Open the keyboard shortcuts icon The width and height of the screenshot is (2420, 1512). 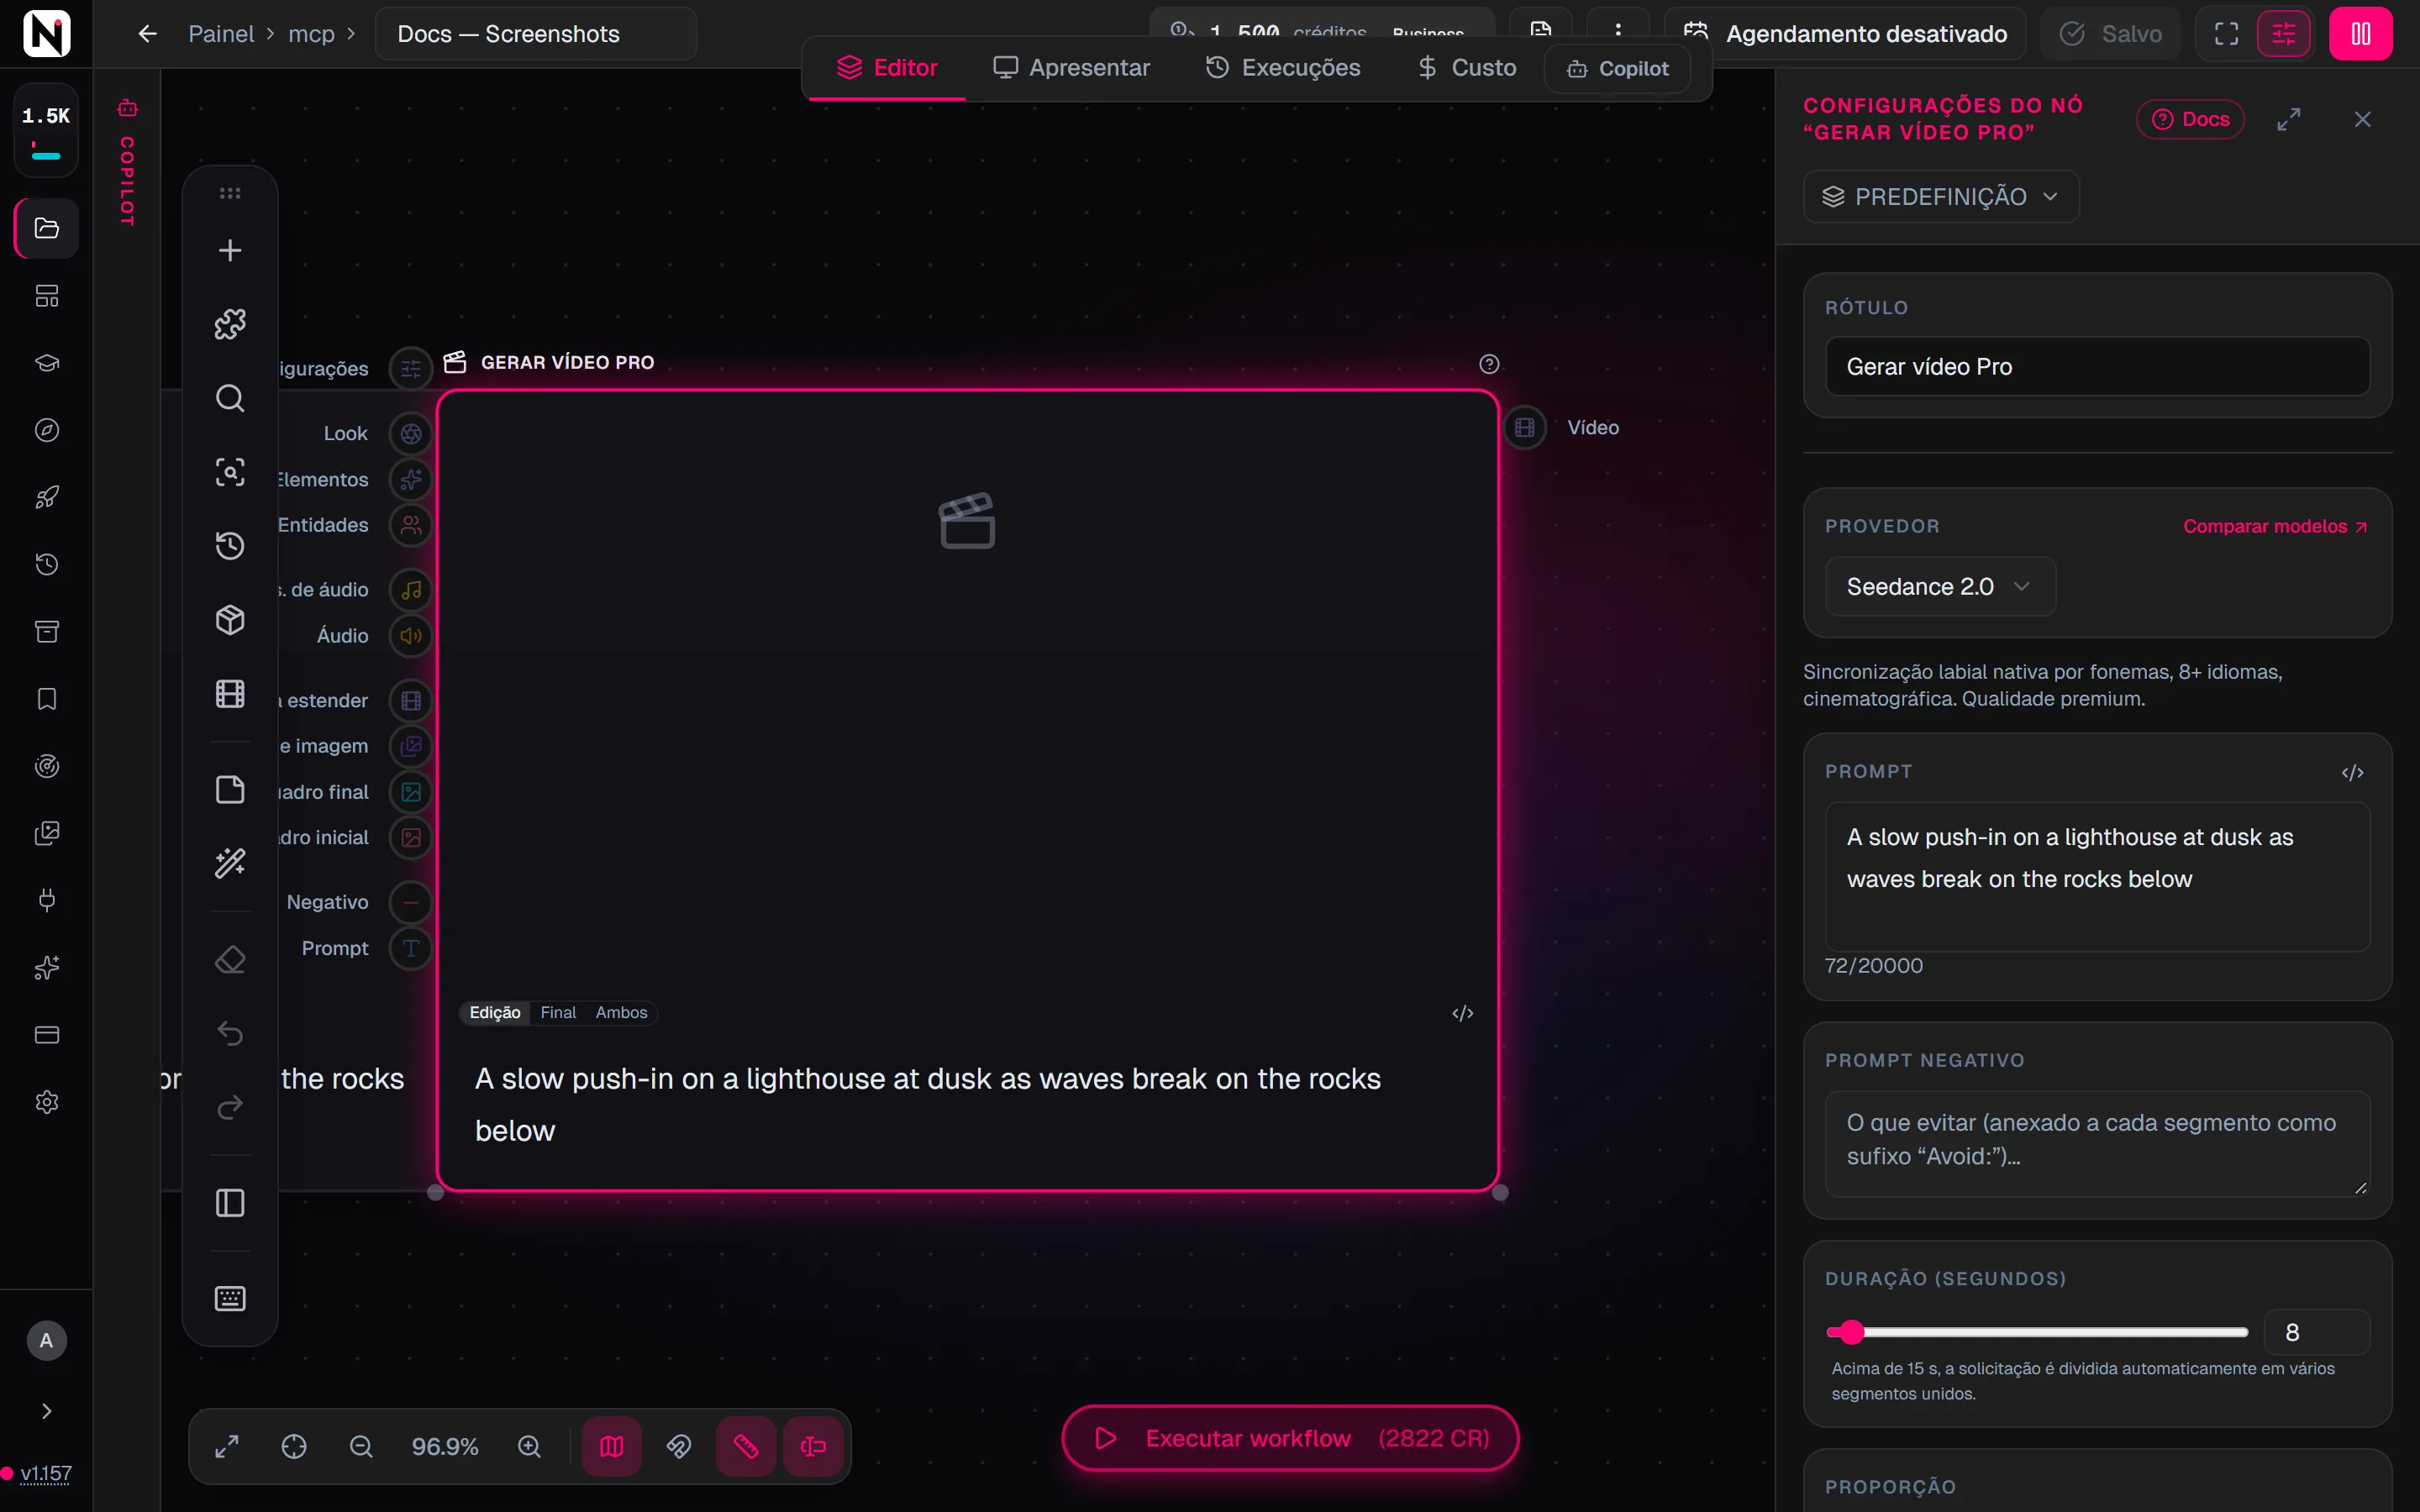pos(230,1298)
